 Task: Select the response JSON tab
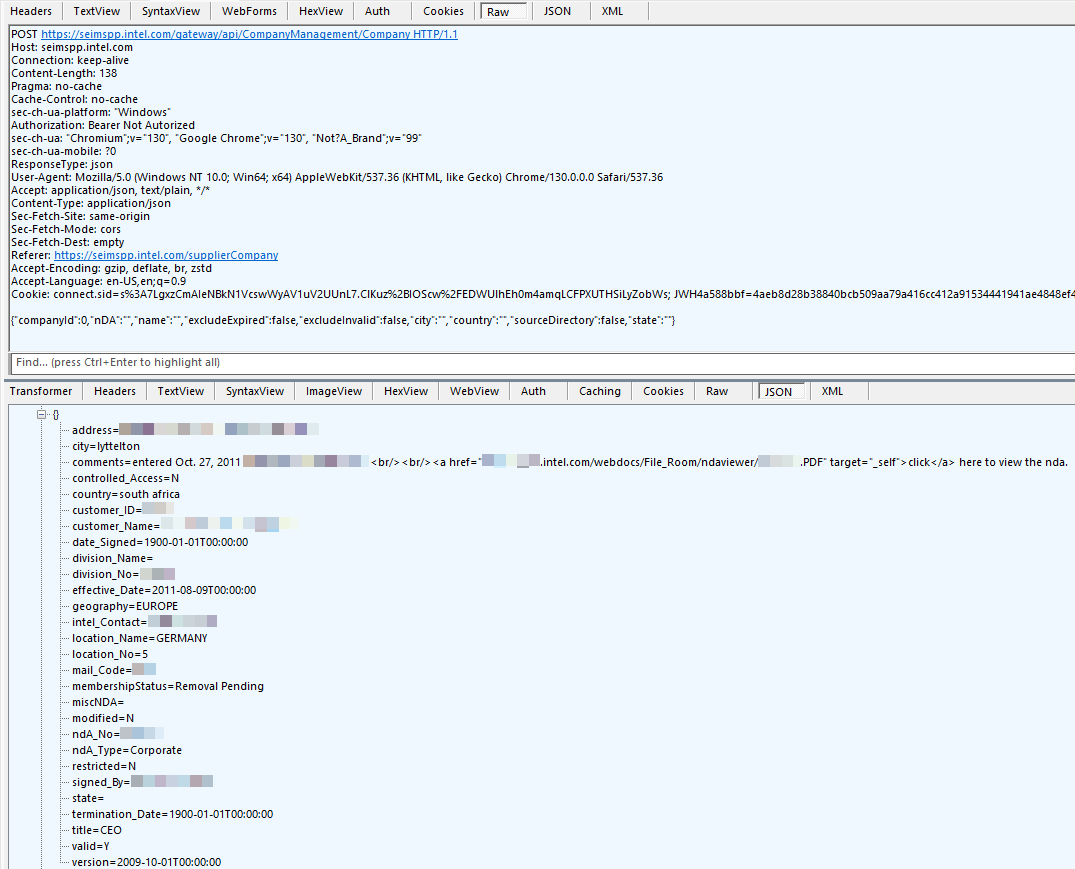pos(782,391)
